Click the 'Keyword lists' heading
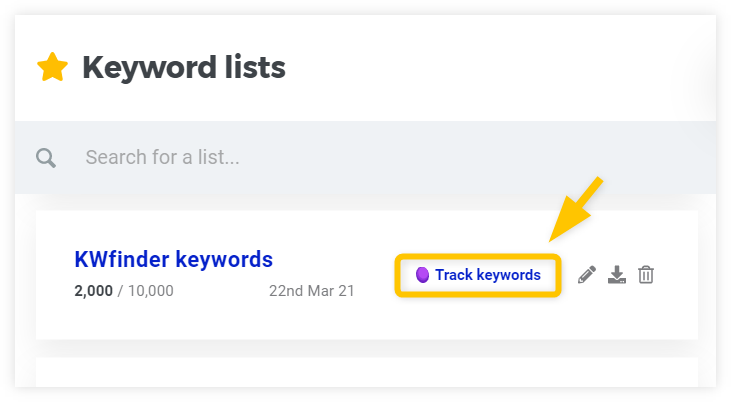This screenshot has height=402, width=731. click(184, 68)
